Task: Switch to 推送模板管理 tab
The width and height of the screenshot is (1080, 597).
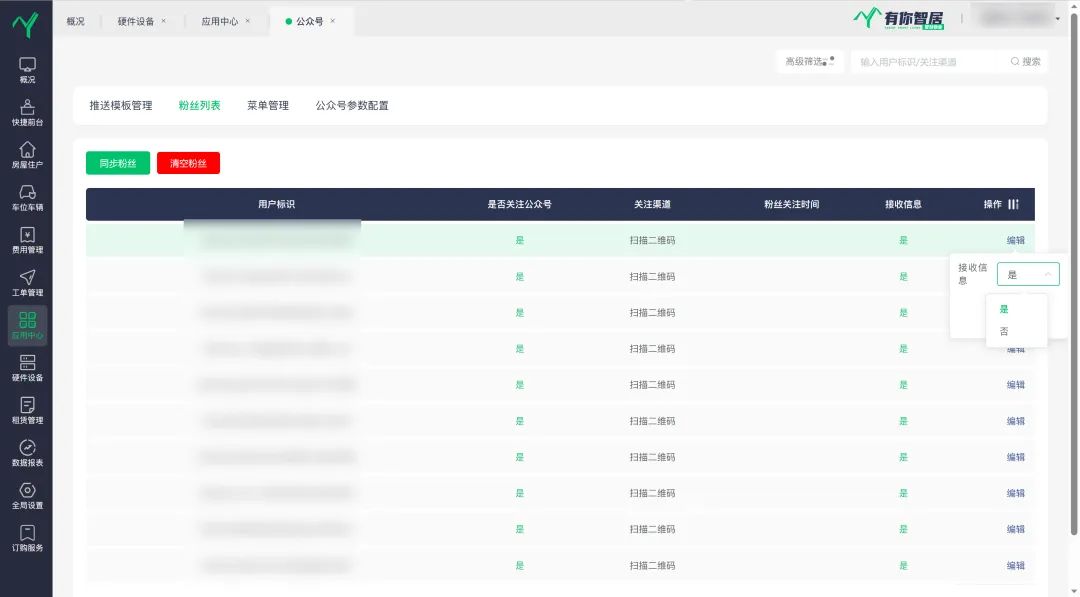Action: (120, 105)
